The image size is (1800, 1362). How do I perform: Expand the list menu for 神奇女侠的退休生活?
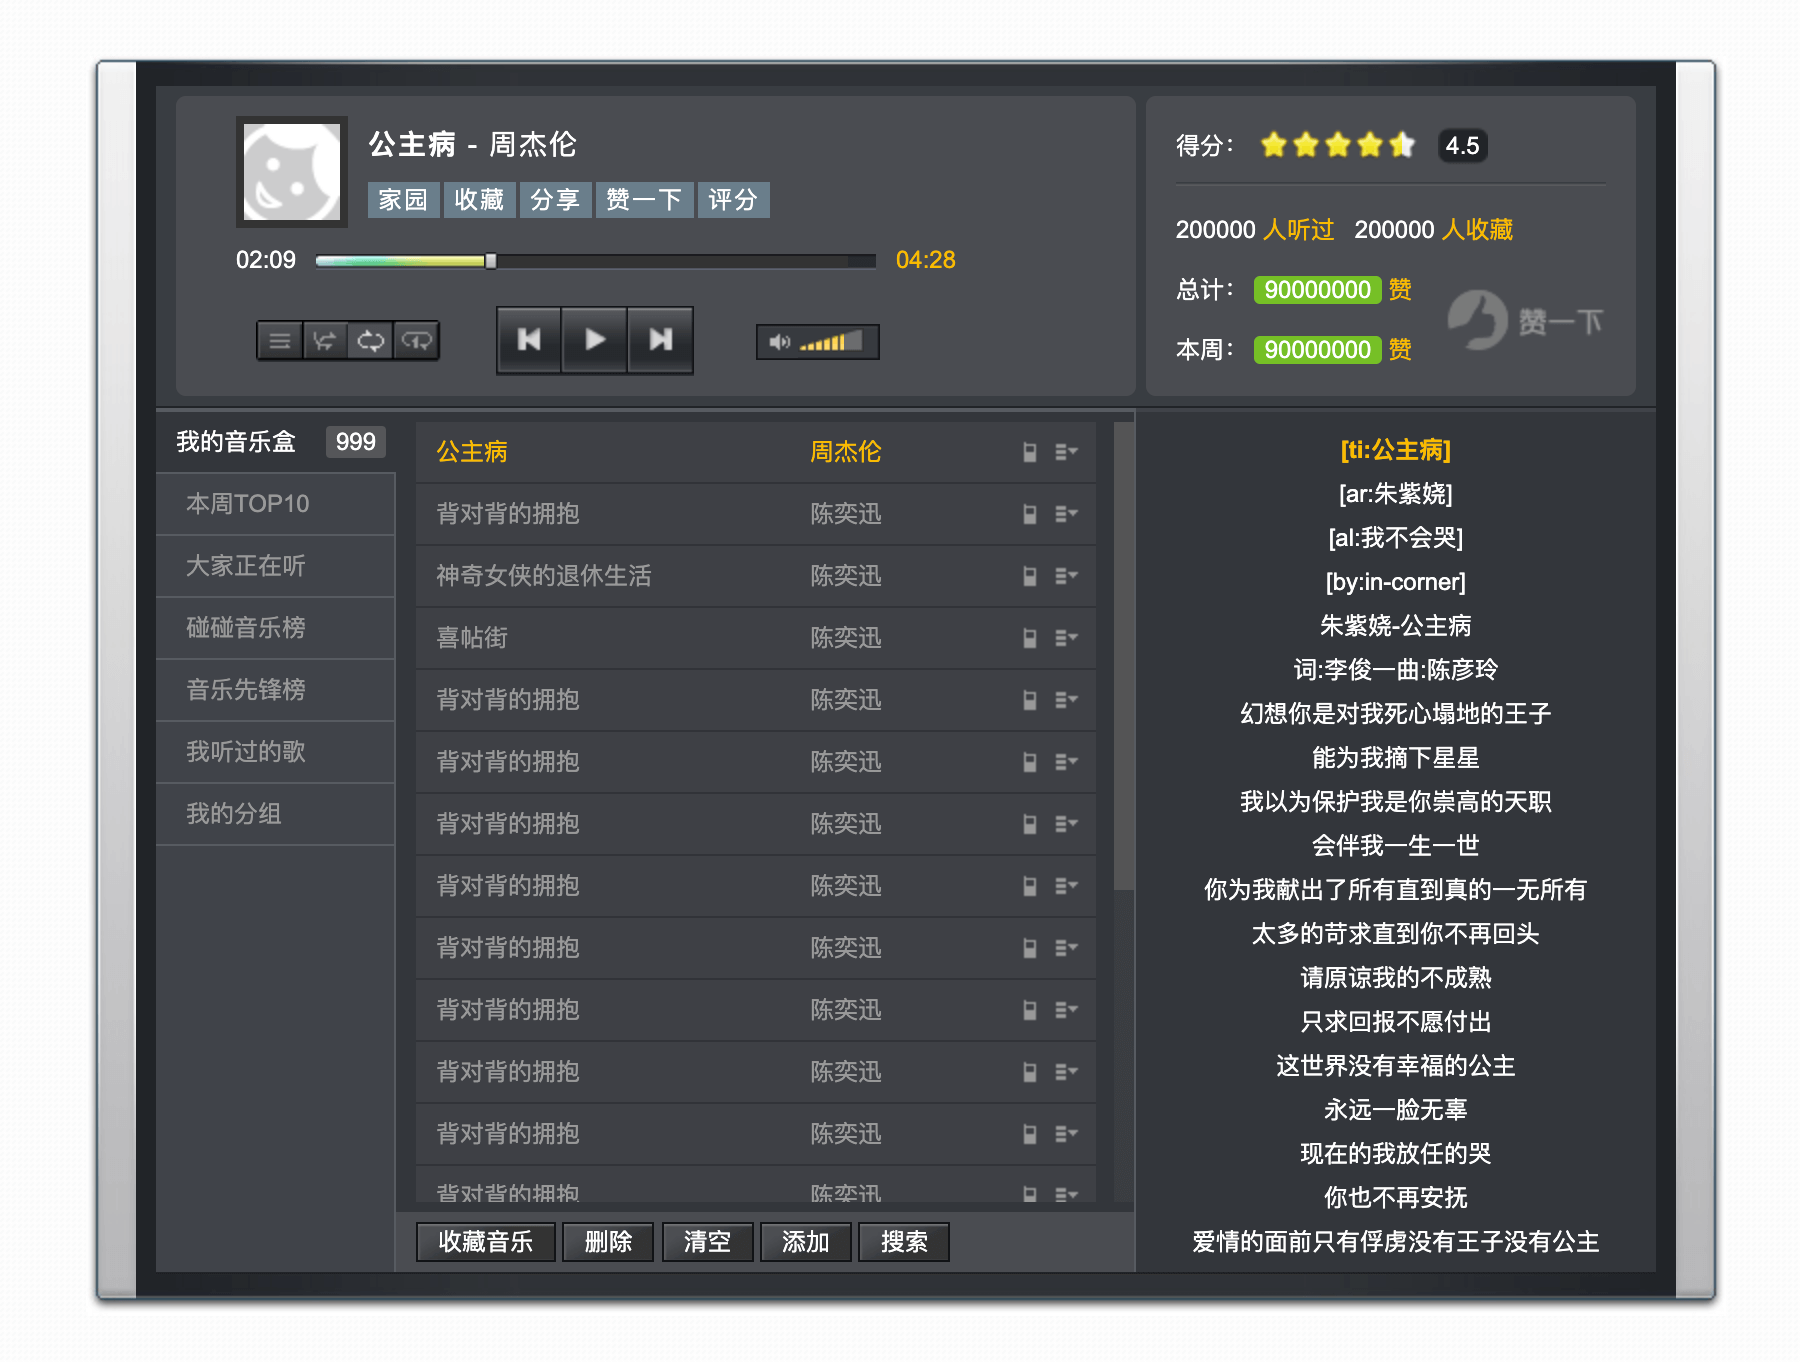click(1066, 576)
